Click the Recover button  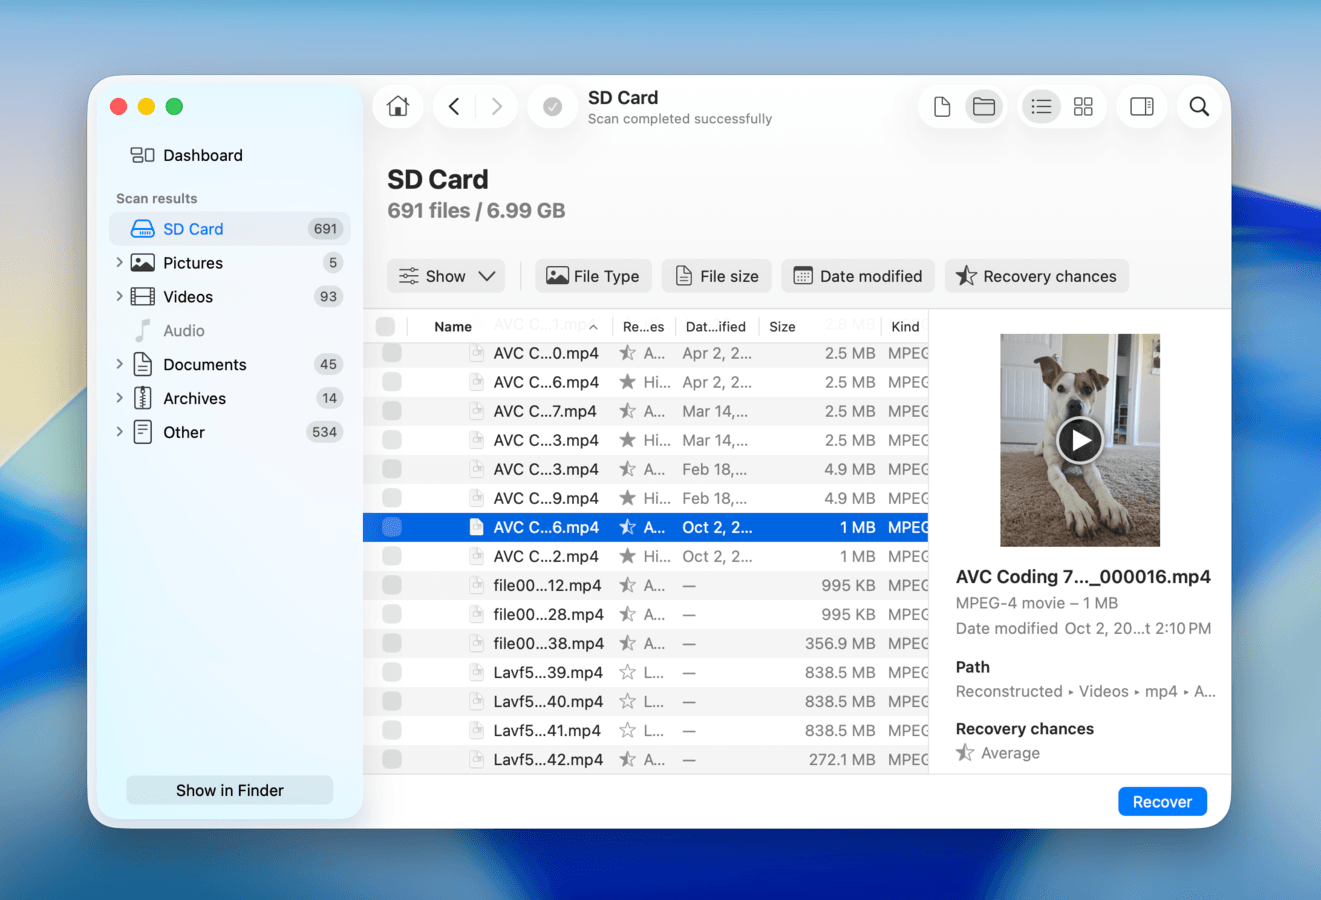coord(1162,801)
